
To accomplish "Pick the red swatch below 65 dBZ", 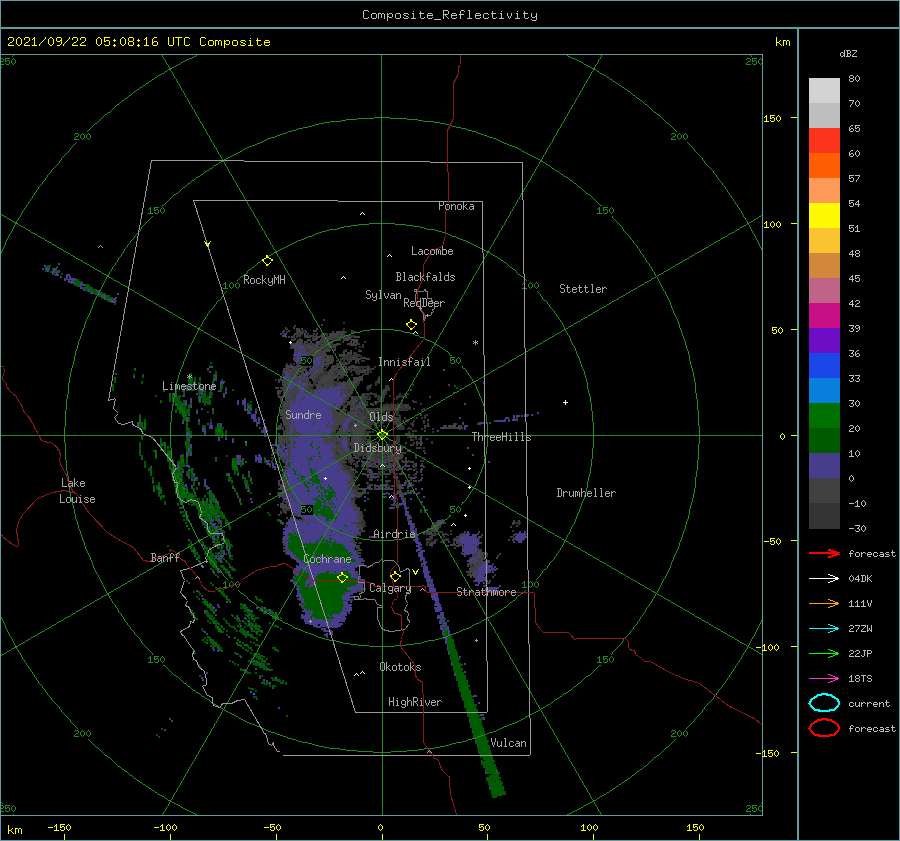I will pyautogui.click(x=824, y=141).
